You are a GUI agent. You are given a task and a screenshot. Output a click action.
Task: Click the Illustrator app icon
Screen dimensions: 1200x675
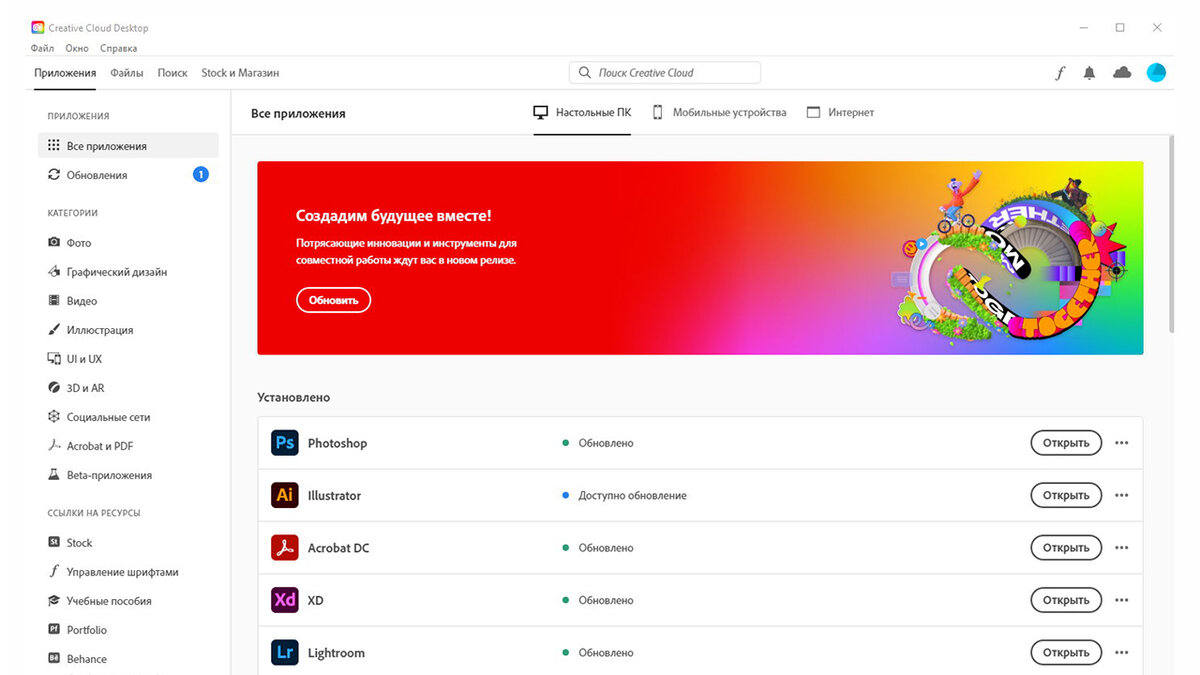285,495
